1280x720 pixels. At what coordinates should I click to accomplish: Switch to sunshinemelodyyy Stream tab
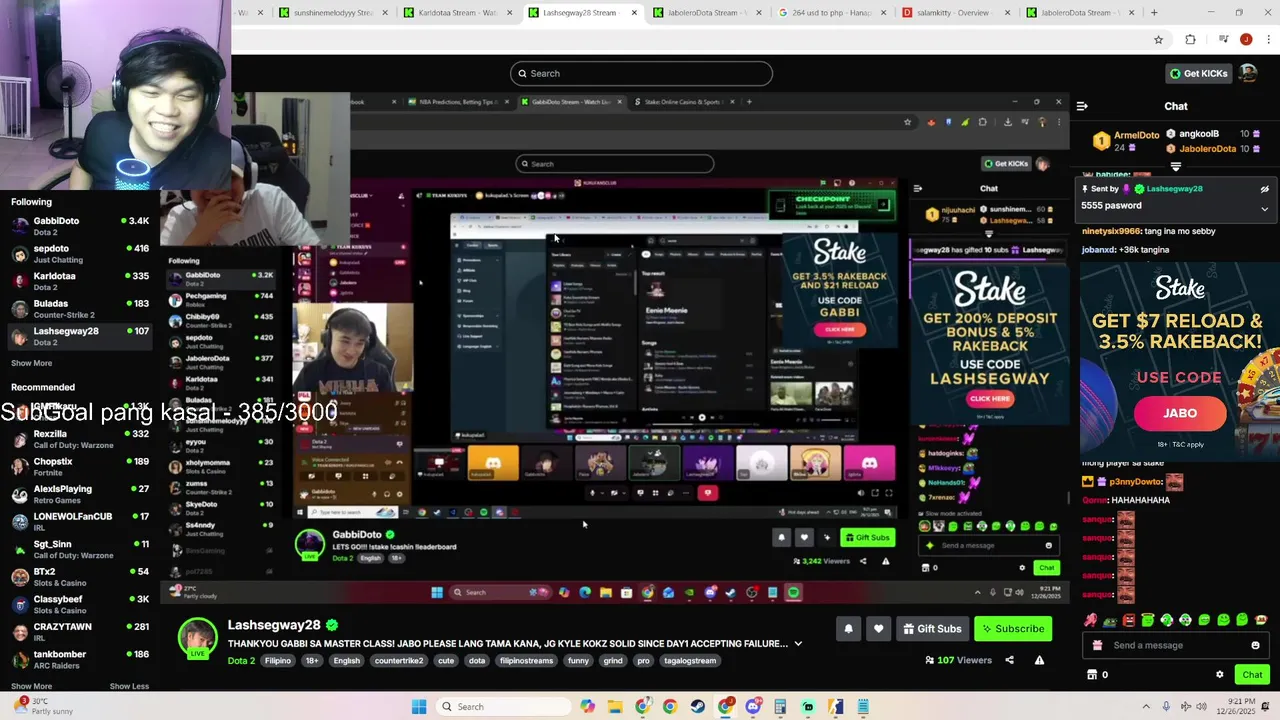point(333,13)
